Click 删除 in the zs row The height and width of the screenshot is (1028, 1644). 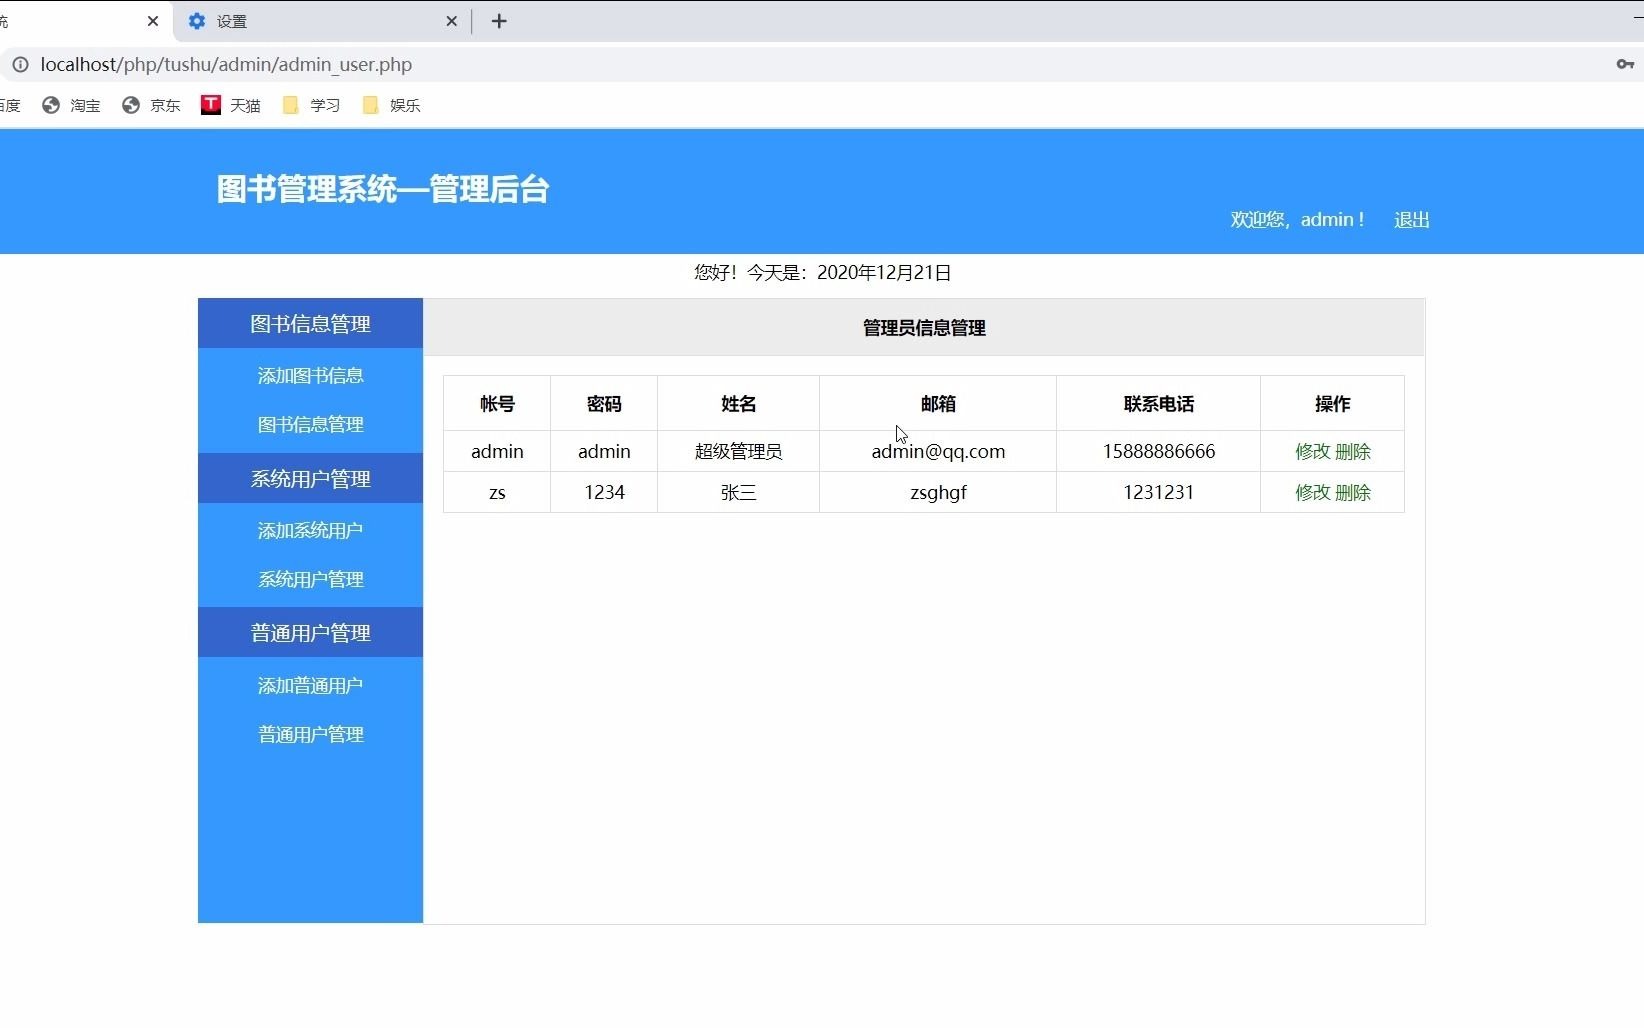pyautogui.click(x=1353, y=492)
